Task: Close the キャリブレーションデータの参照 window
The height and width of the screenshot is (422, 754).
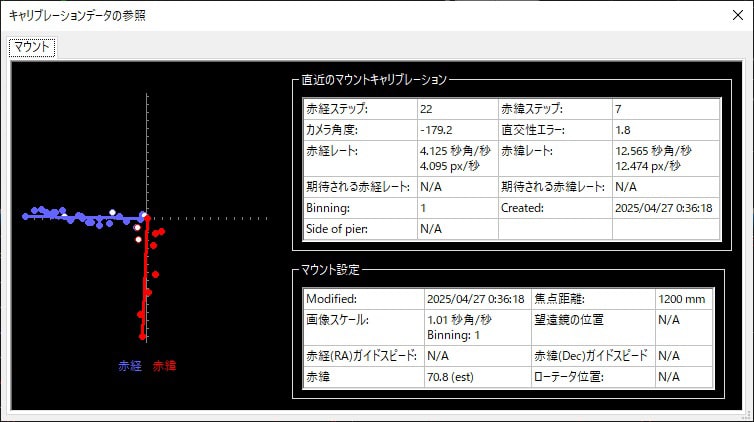Action: (738, 15)
